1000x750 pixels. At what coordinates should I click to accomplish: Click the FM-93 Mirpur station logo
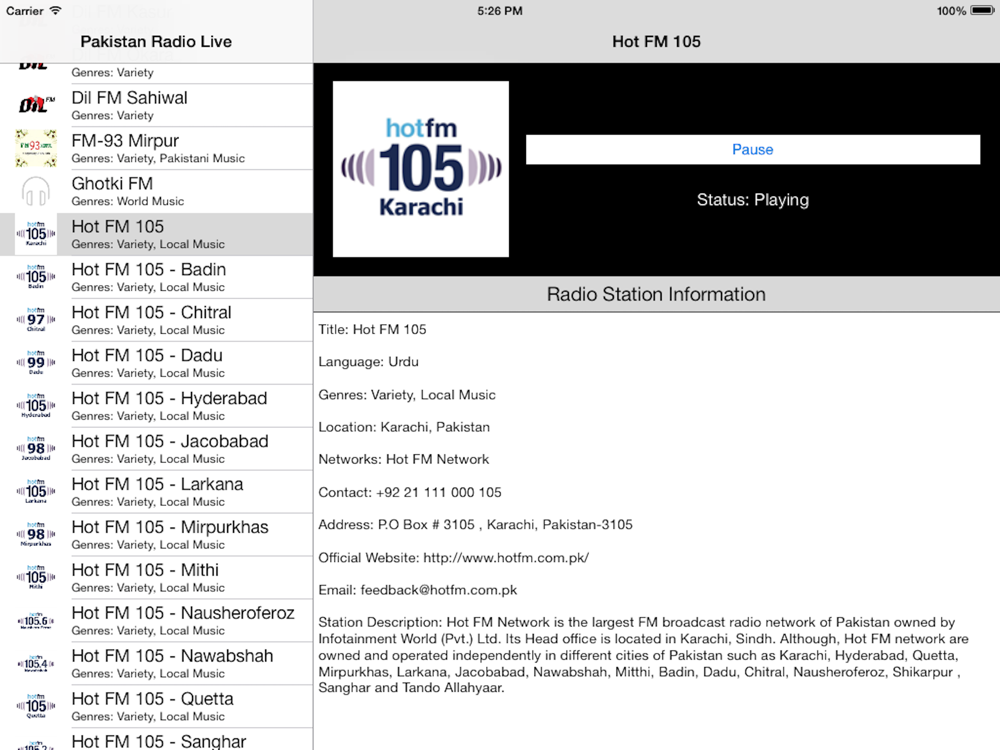[x=36, y=148]
